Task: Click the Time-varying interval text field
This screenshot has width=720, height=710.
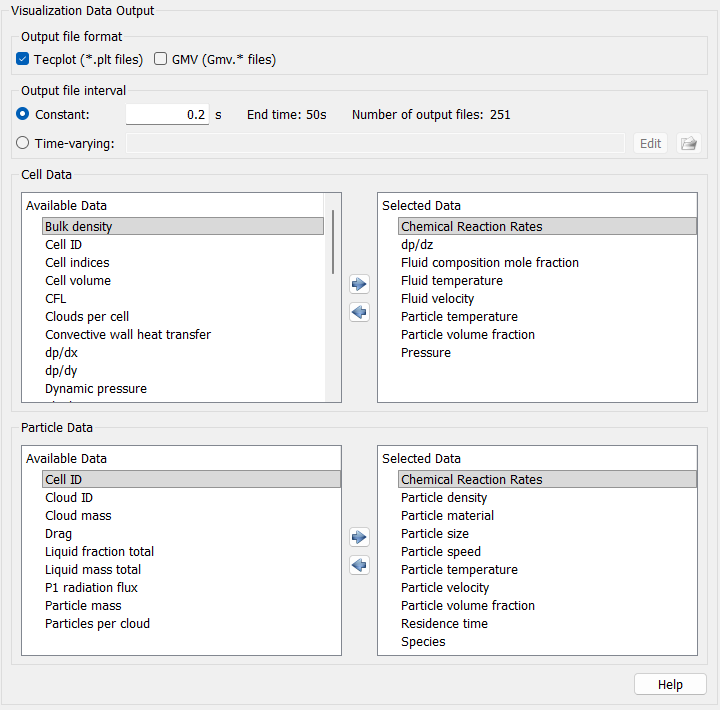Action: pyautogui.click(x=376, y=143)
